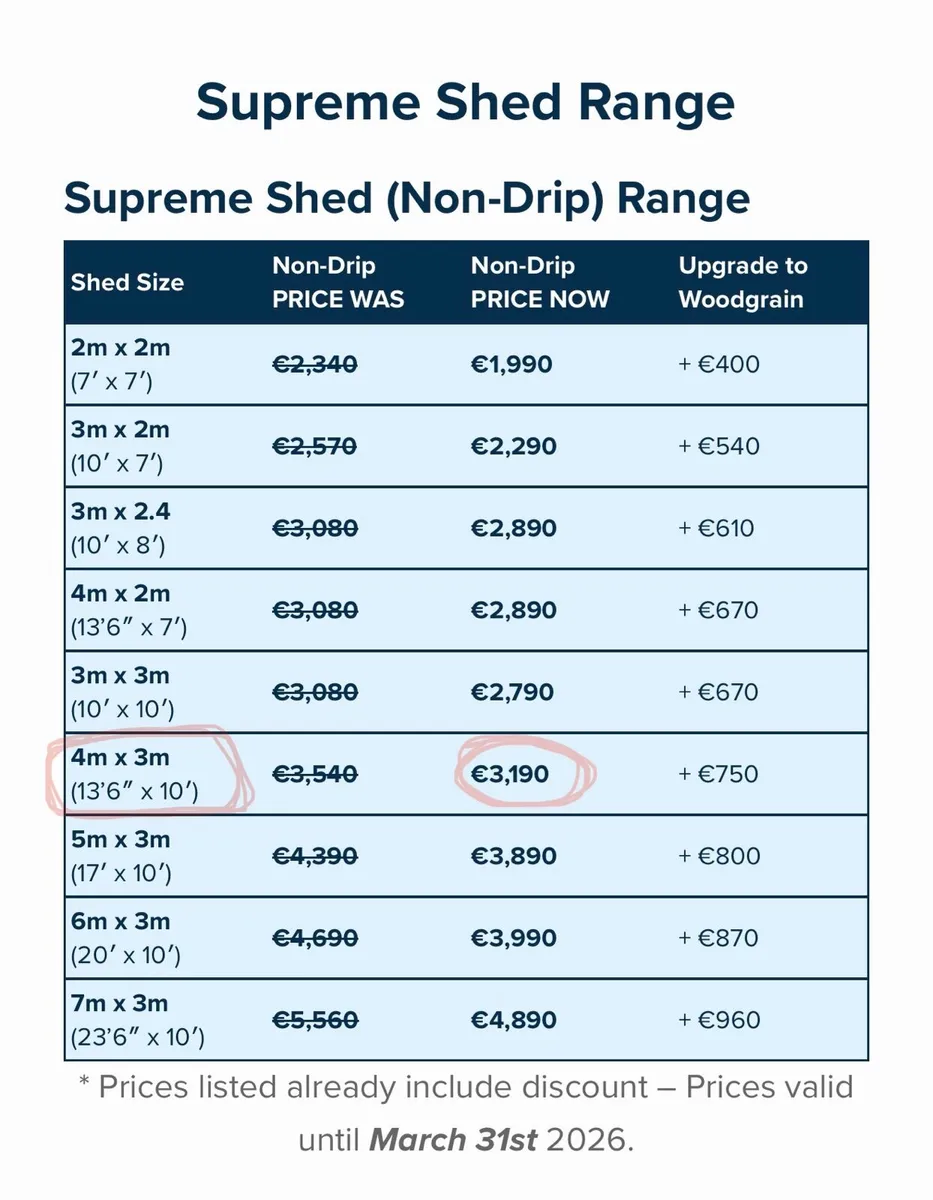Click the circled 4m x 3m shed size
Screen dimensions: 933x1200
(134, 774)
